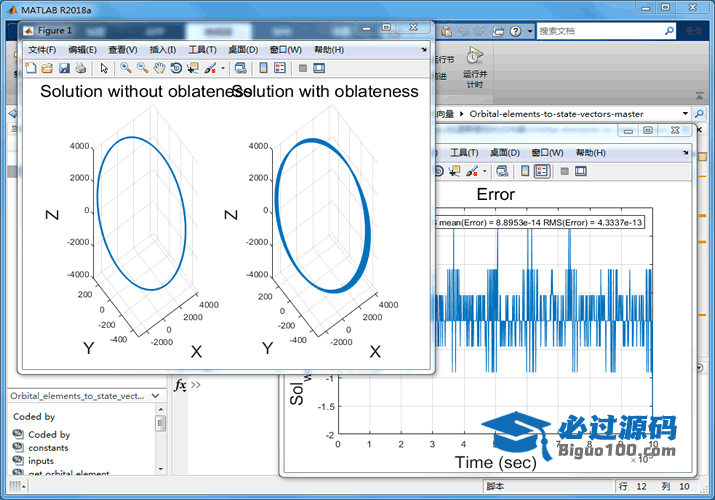Click paste icon in MATLAB quick access toolbar
715x500 pixels.
point(446,31)
